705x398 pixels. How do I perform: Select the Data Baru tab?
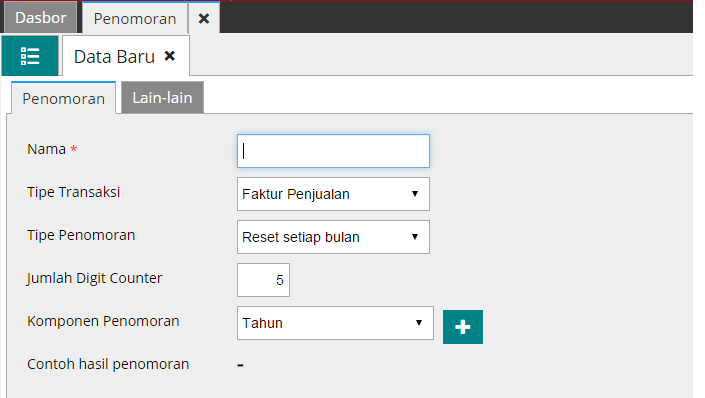(114, 57)
